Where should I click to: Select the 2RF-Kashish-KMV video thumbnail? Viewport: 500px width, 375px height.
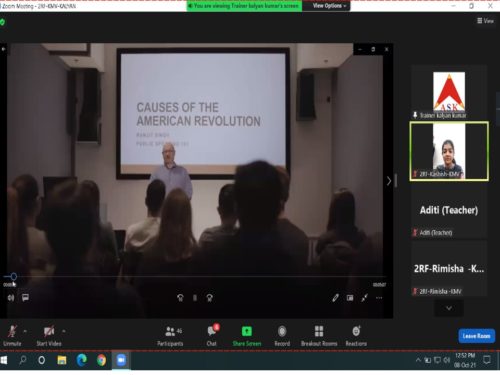[449, 151]
